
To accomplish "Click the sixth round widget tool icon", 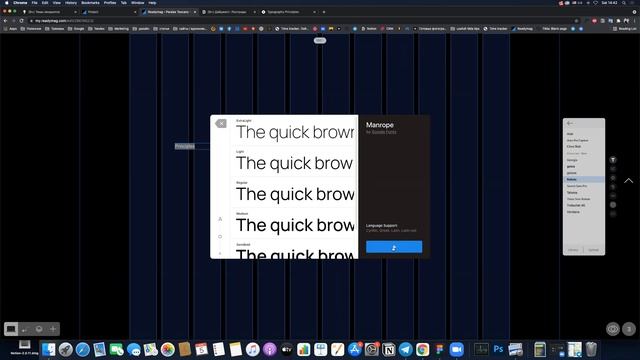I will coord(613,204).
